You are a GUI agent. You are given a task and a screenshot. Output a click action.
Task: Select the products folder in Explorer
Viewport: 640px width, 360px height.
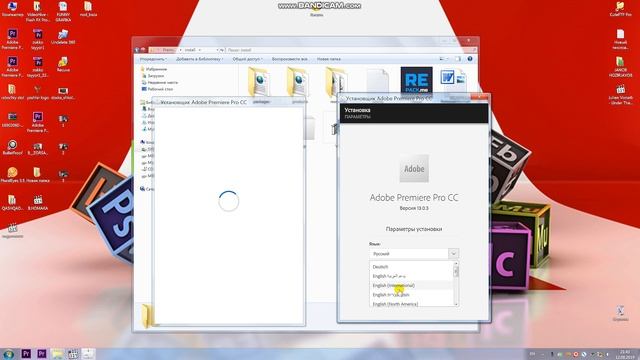pyautogui.click(x=299, y=84)
